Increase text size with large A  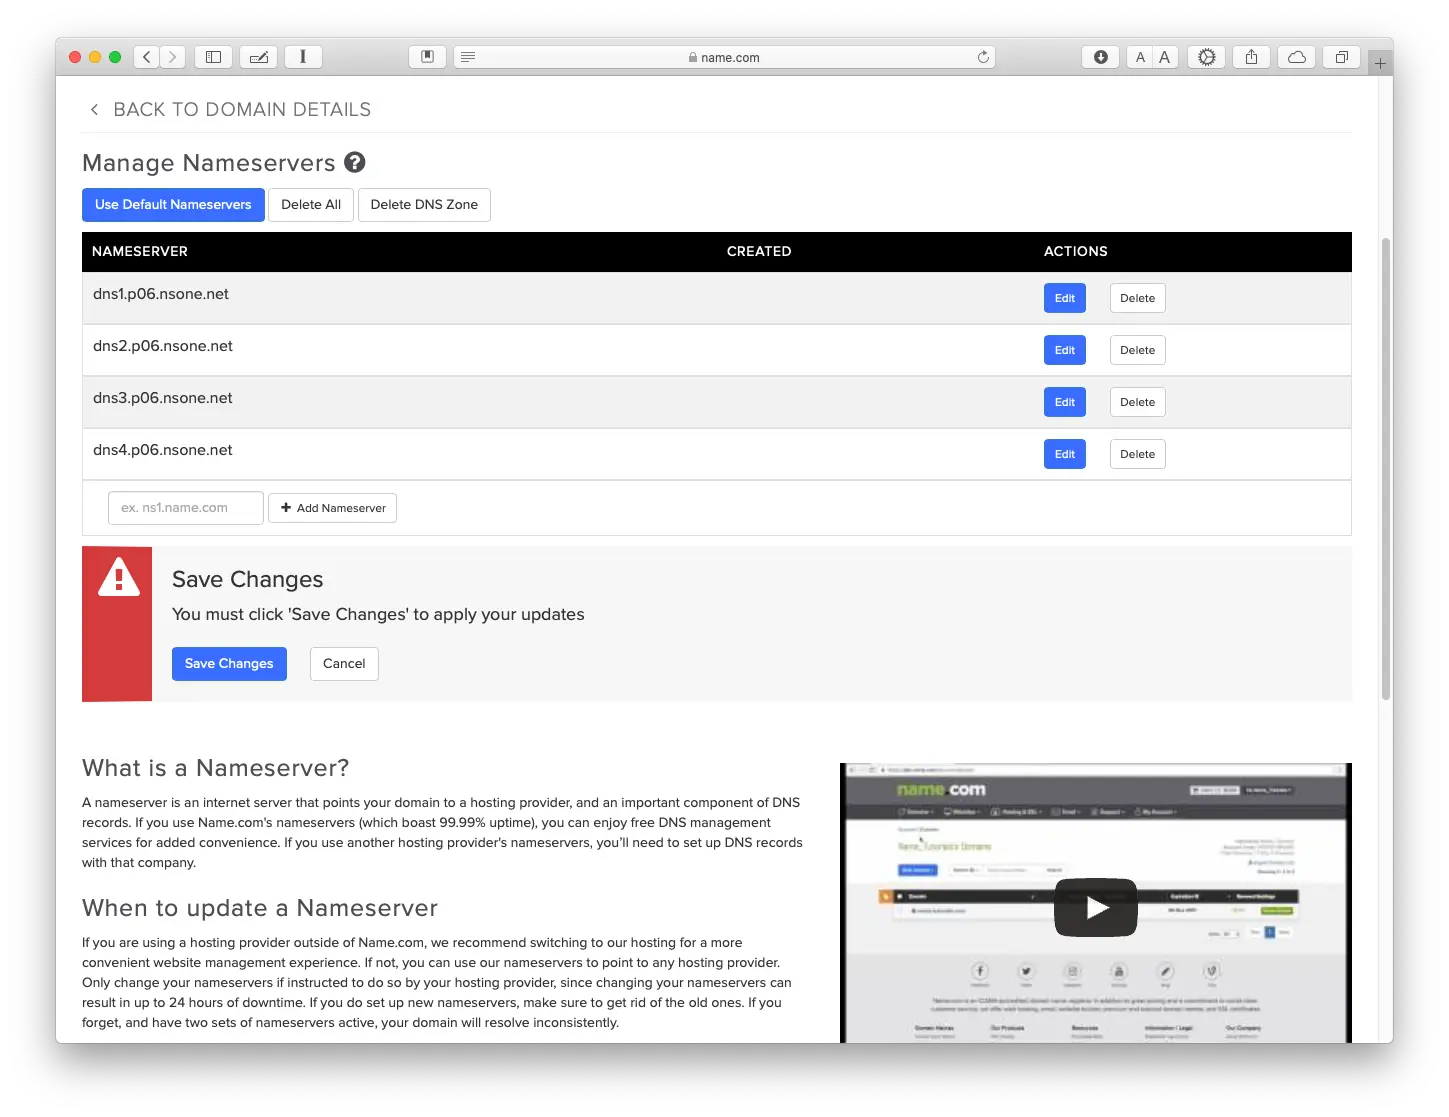pyautogui.click(x=1165, y=57)
